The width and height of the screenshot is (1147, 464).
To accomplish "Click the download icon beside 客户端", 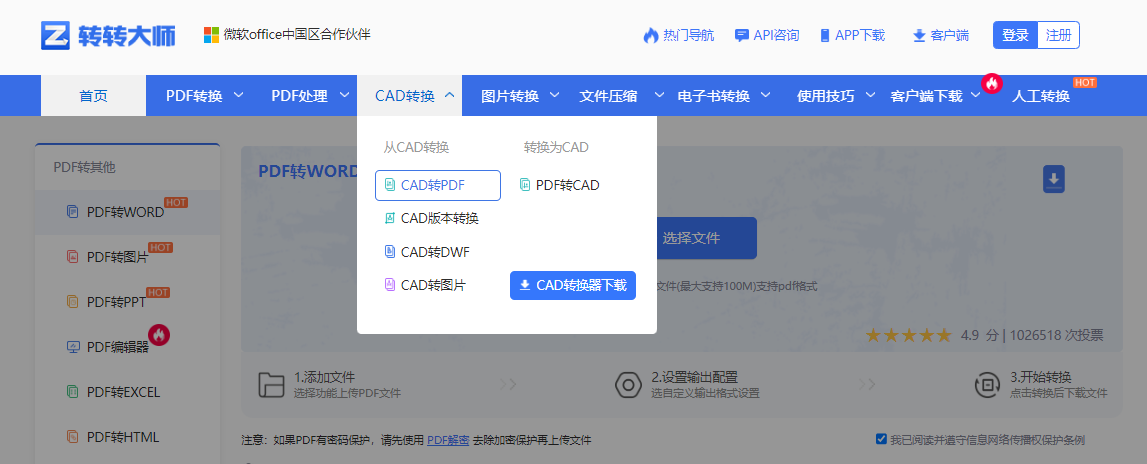I will [x=920, y=36].
